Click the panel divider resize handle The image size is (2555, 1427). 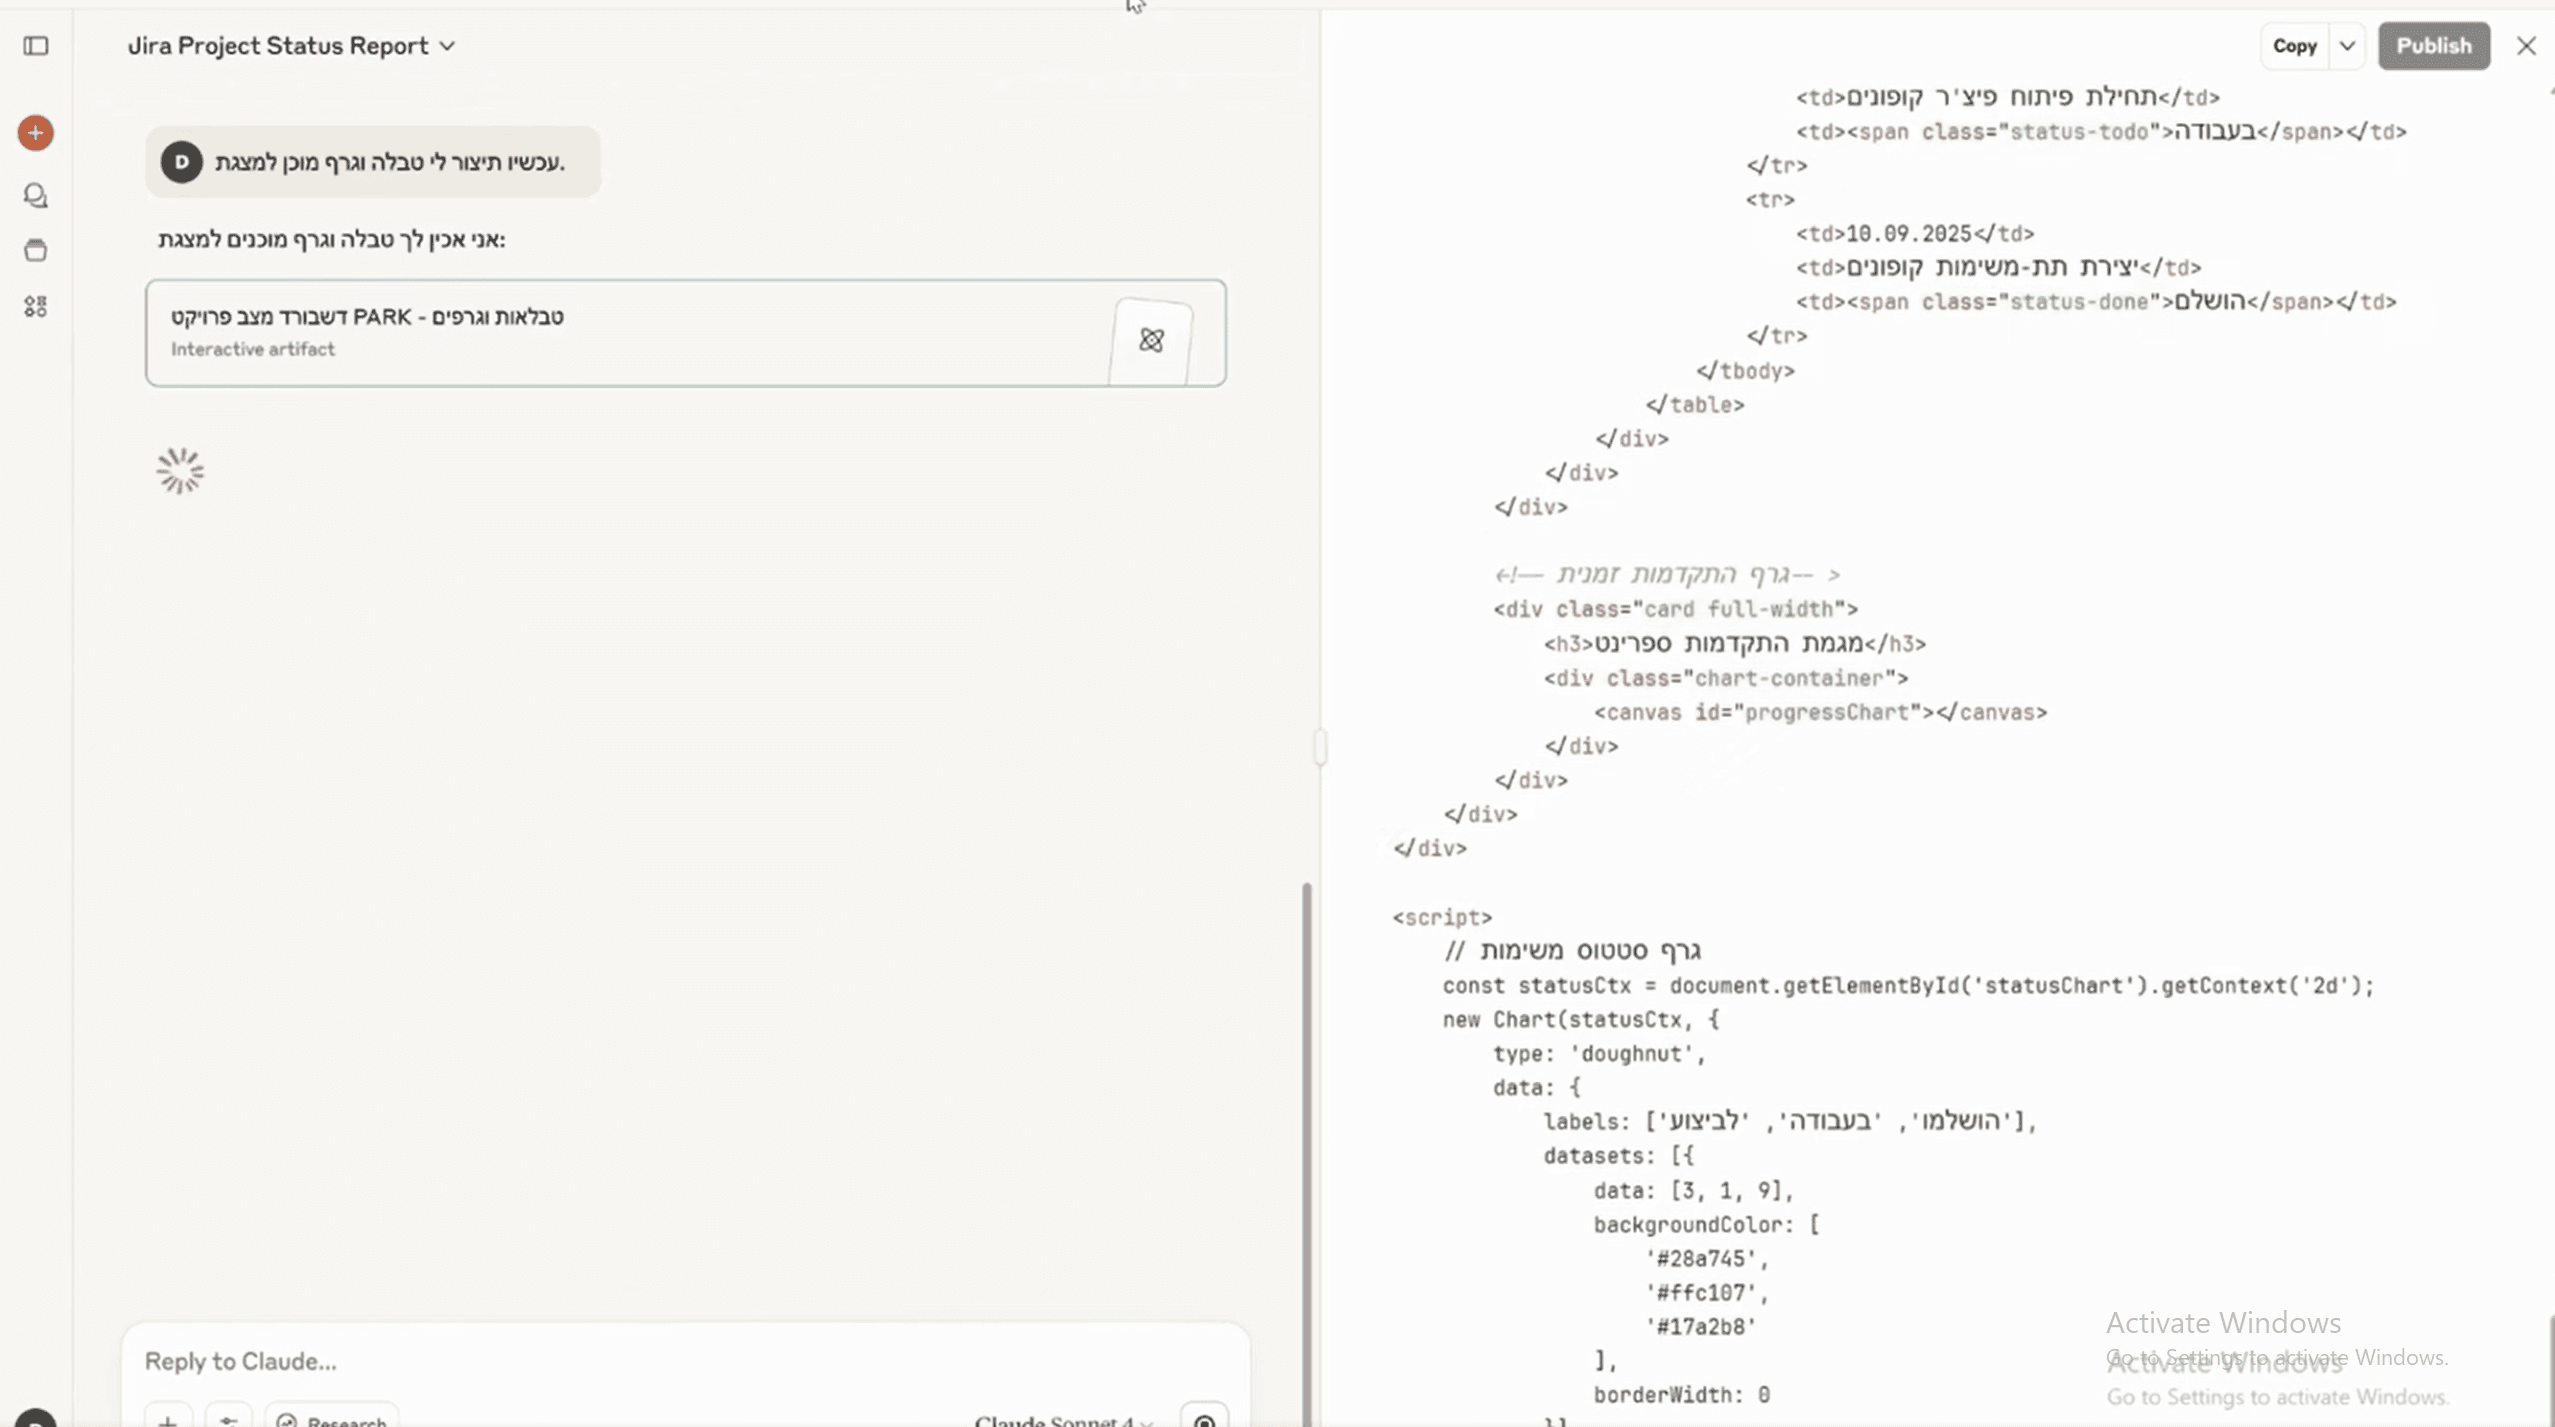(x=1320, y=747)
